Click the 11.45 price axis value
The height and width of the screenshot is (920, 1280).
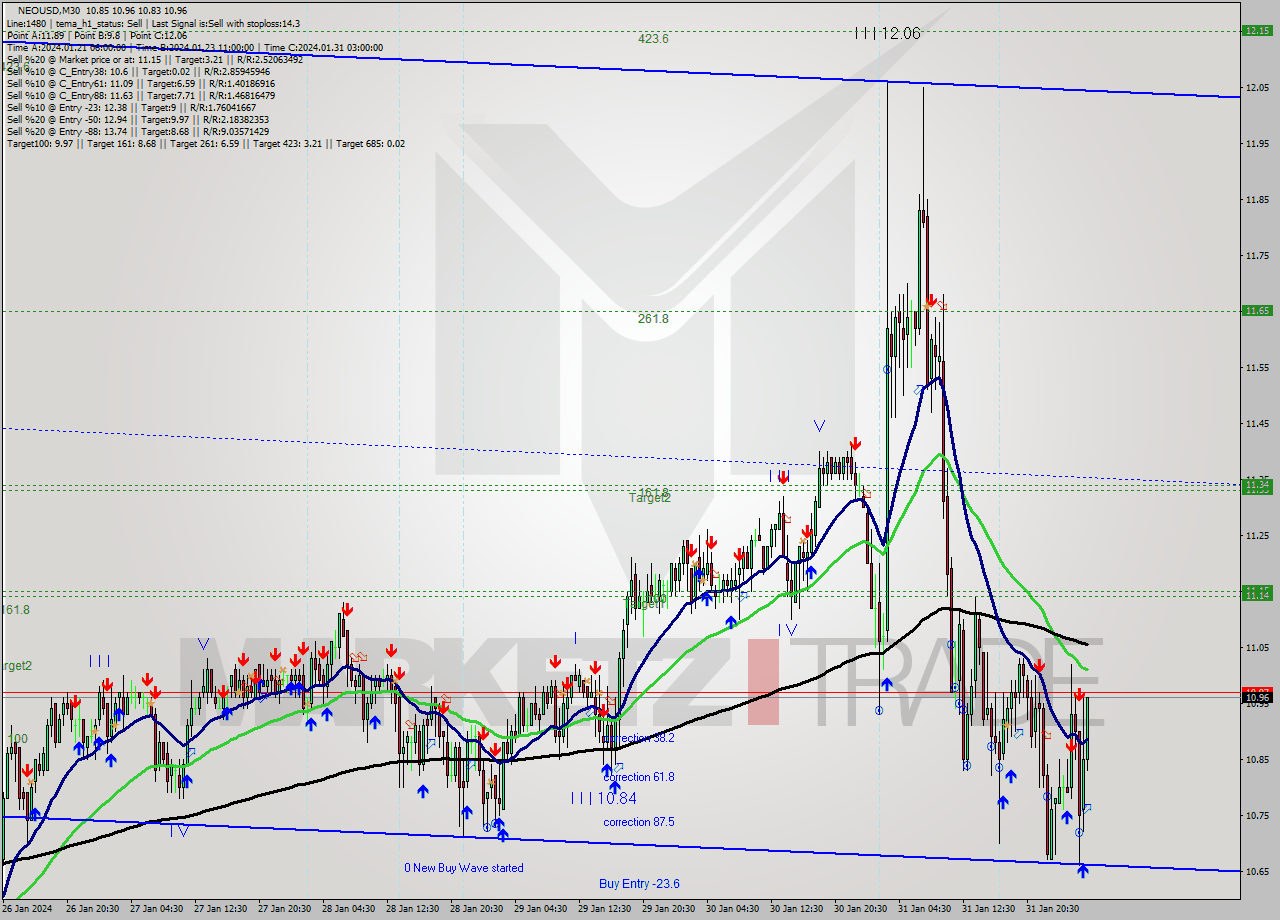[x=1256, y=424]
